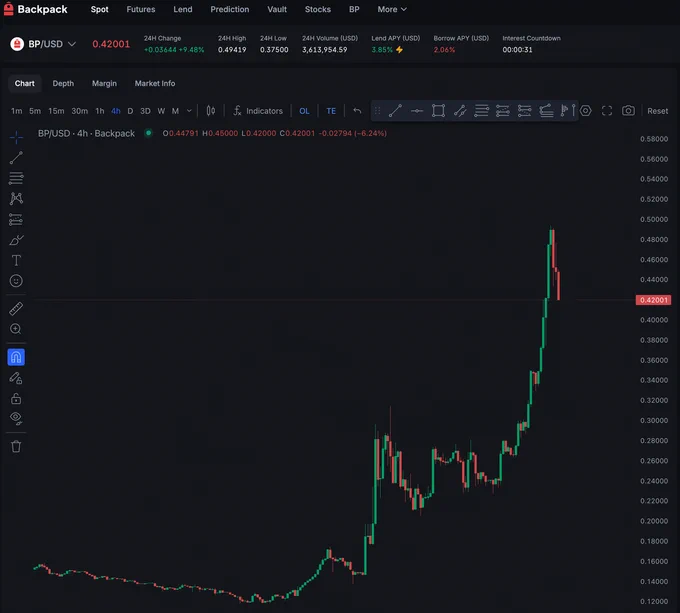Open the Indicators menu
Image resolution: width=680 pixels, height=613 pixels.
(x=258, y=111)
